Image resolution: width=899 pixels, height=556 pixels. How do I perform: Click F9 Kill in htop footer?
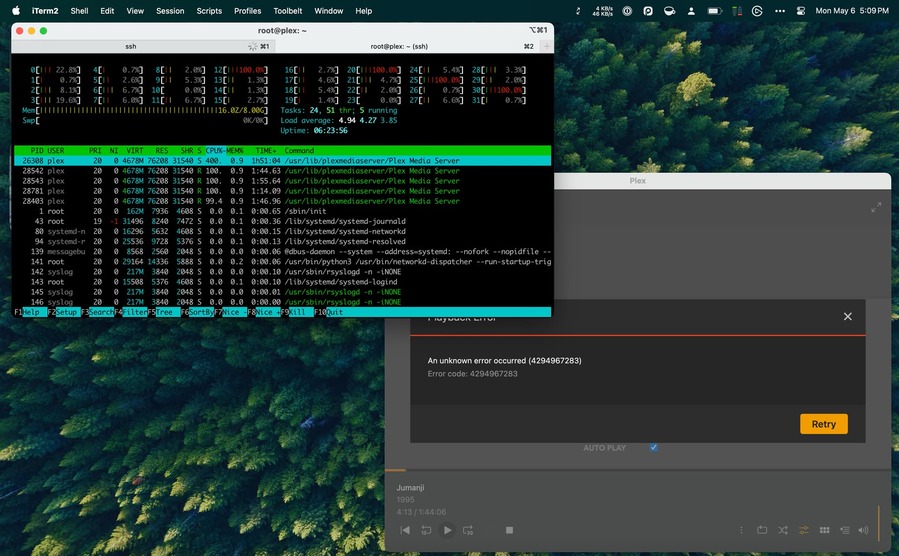pyautogui.click(x=297, y=312)
